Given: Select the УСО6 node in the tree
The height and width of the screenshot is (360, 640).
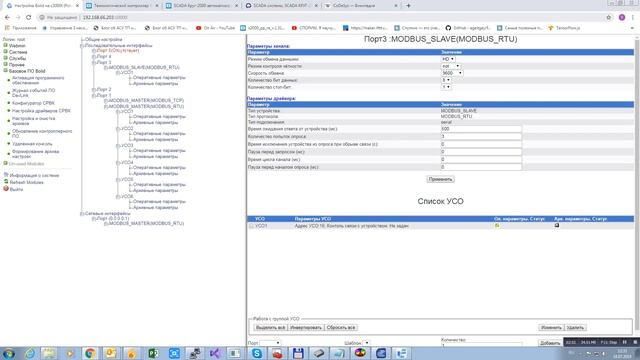Looking at the screenshot, I should point(127,196).
